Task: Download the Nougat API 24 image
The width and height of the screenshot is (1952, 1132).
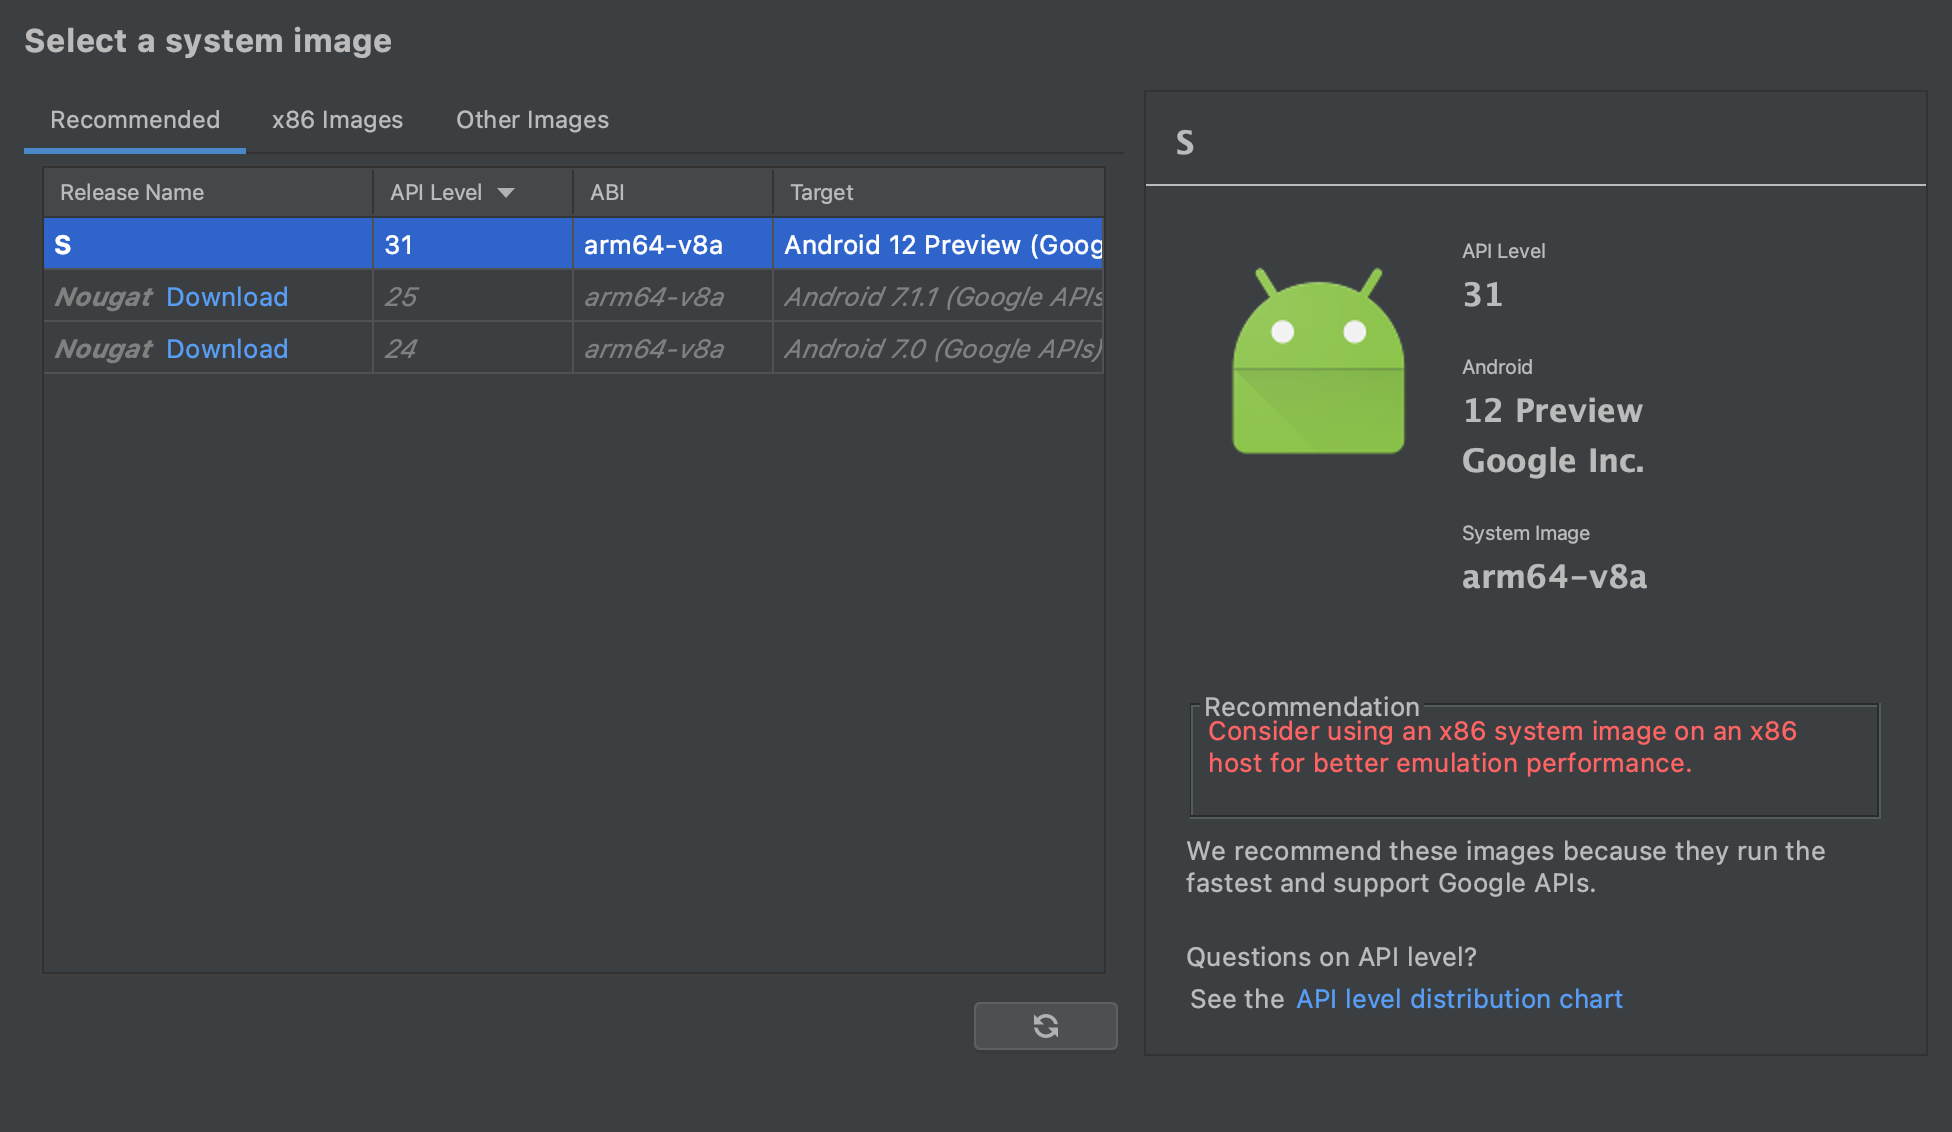Action: [x=227, y=349]
